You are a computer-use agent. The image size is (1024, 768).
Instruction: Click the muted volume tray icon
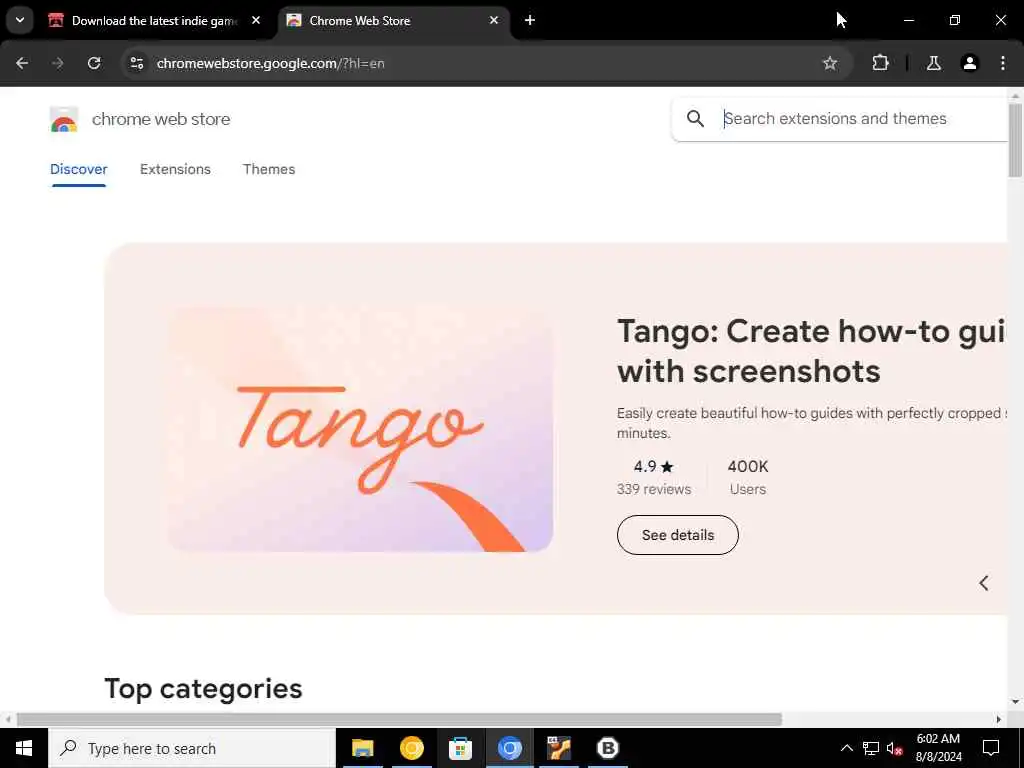coord(894,748)
